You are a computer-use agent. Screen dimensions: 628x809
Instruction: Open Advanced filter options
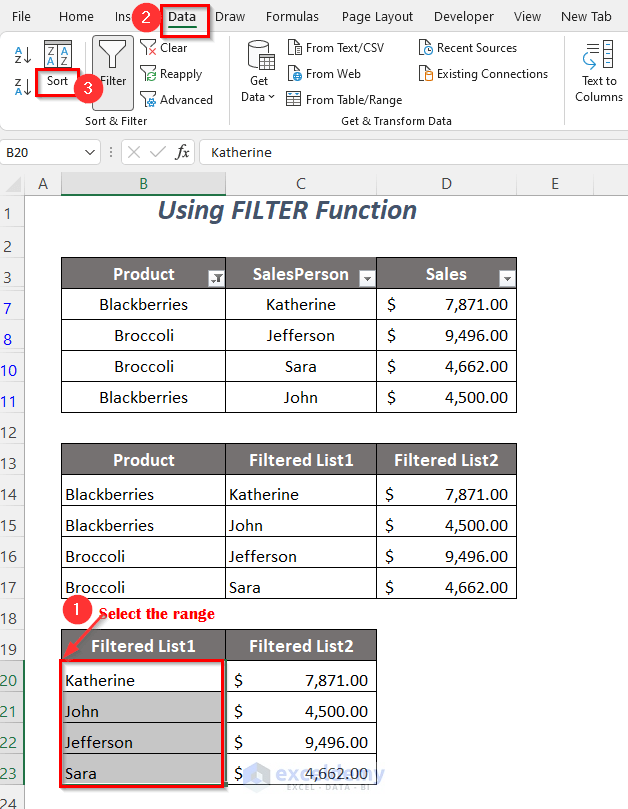point(176,100)
